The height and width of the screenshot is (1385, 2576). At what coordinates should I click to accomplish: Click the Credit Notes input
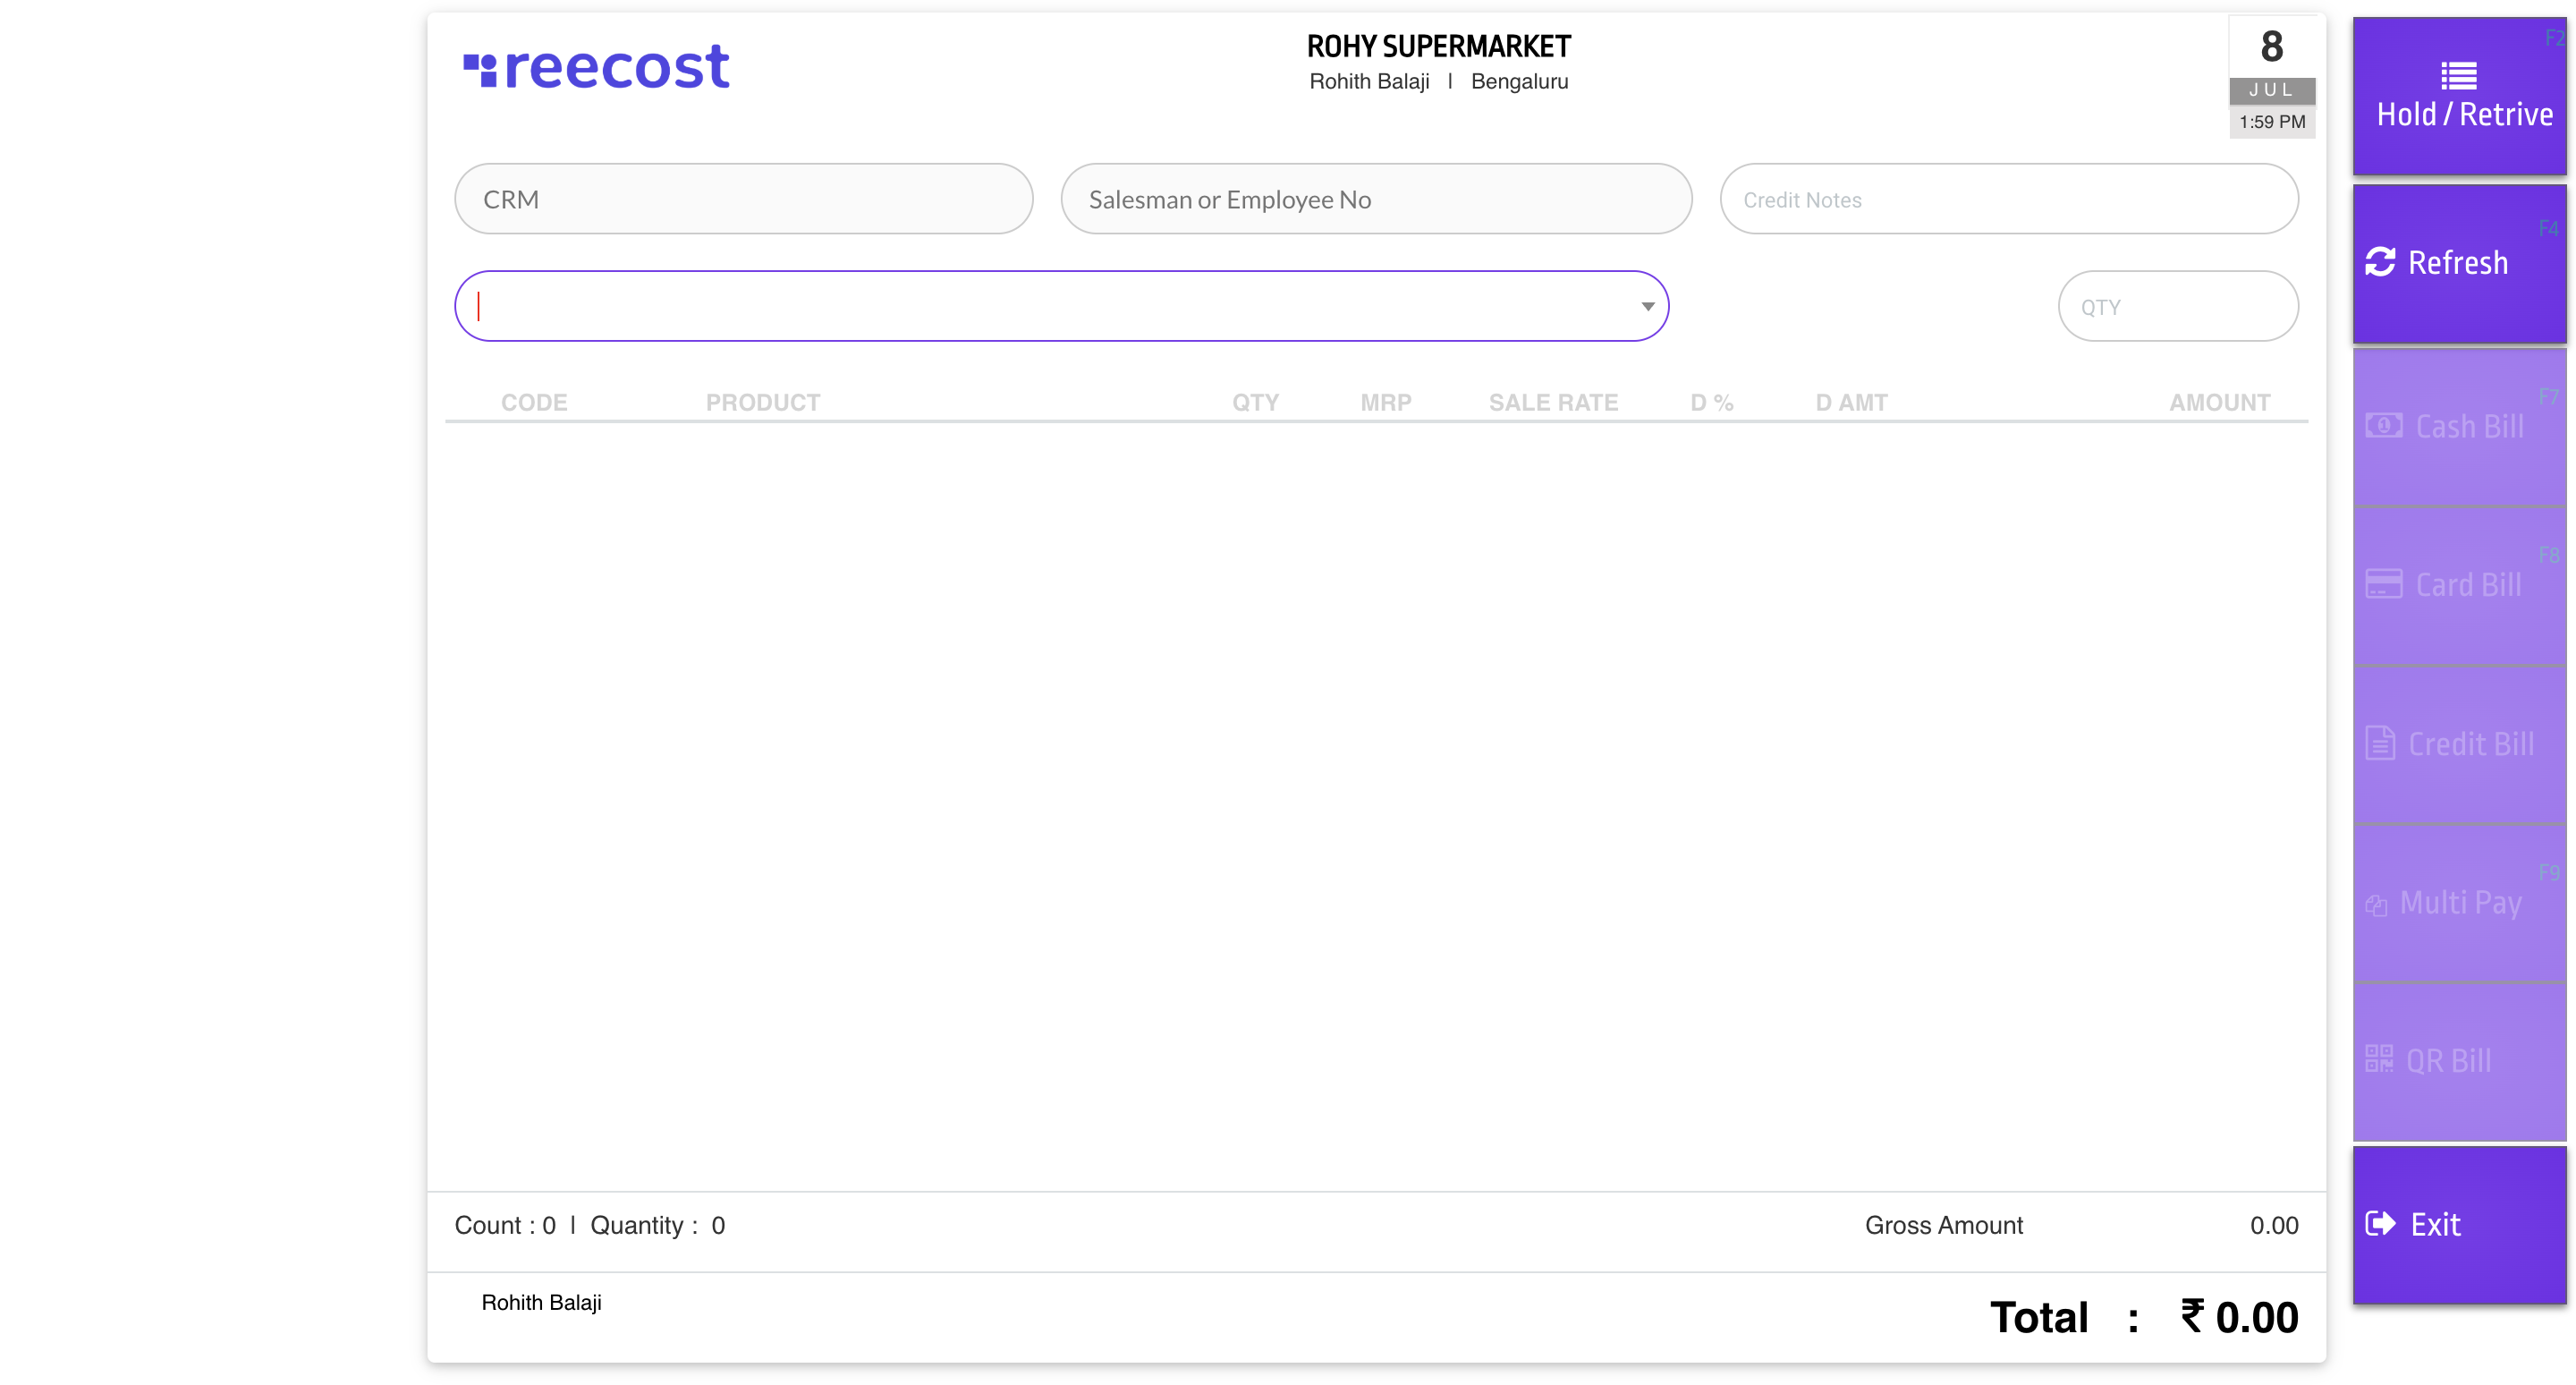pyautogui.click(x=2008, y=199)
